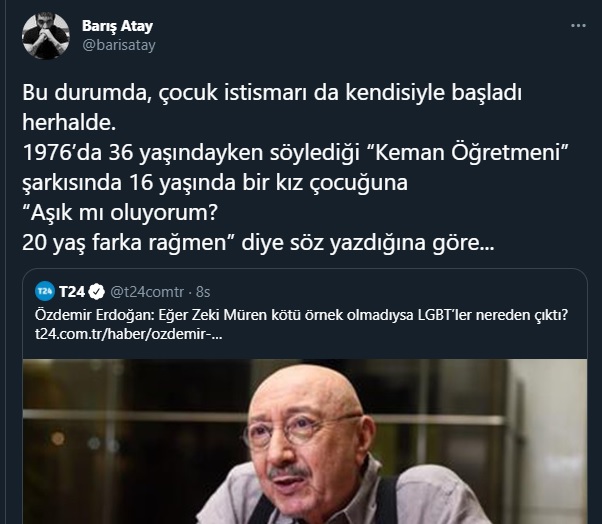Open the t24.com.tr/haber/ozdemir link
This screenshot has width=602, height=524.
(129, 334)
